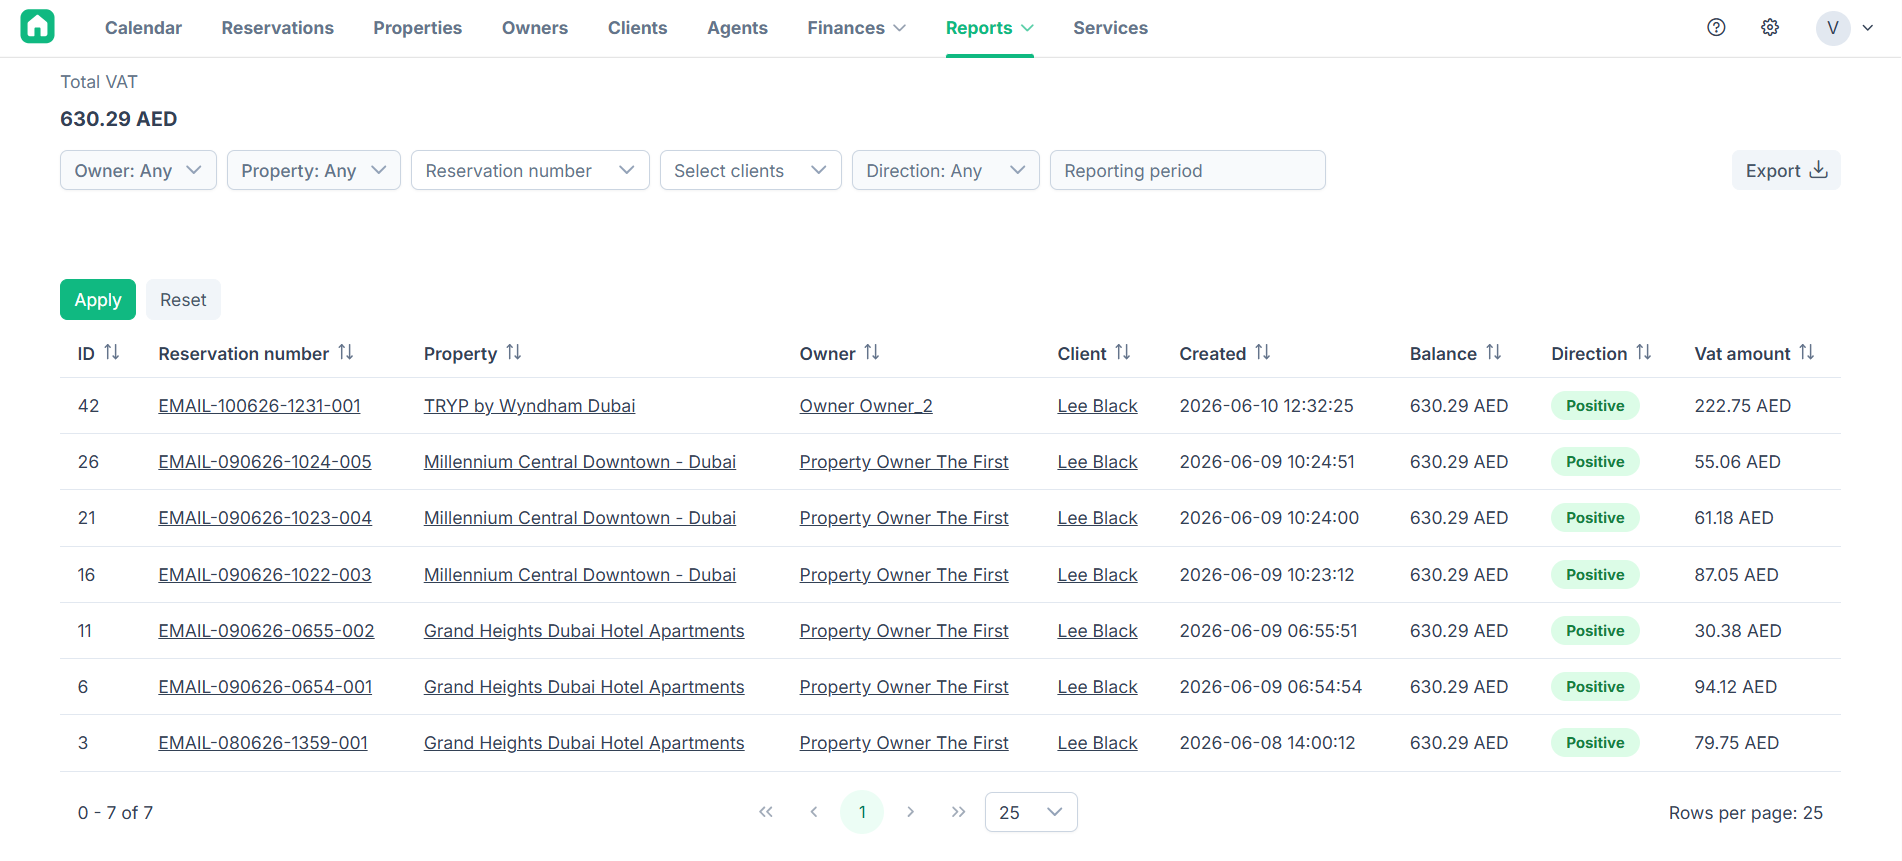Open settings gear icon
Image resolution: width=1902 pixels, height=861 pixels.
coord(1770,28)
